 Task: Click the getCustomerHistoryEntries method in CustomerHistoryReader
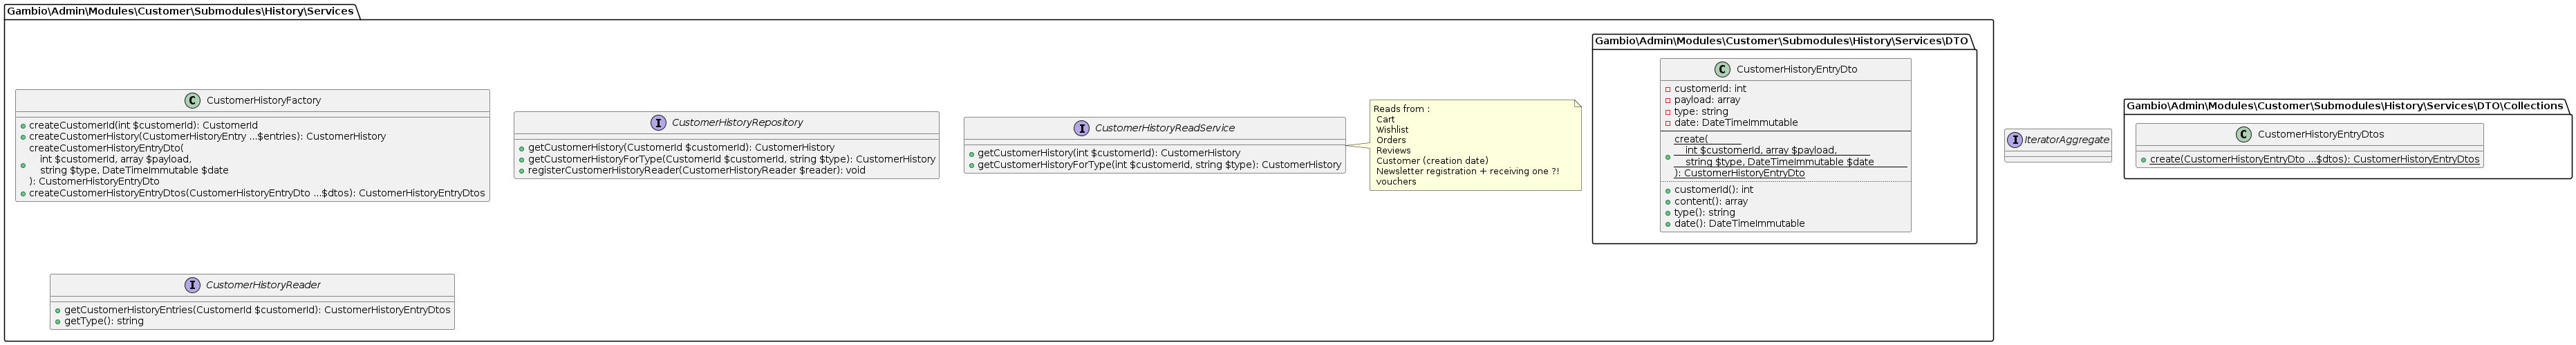pos(256,310)
